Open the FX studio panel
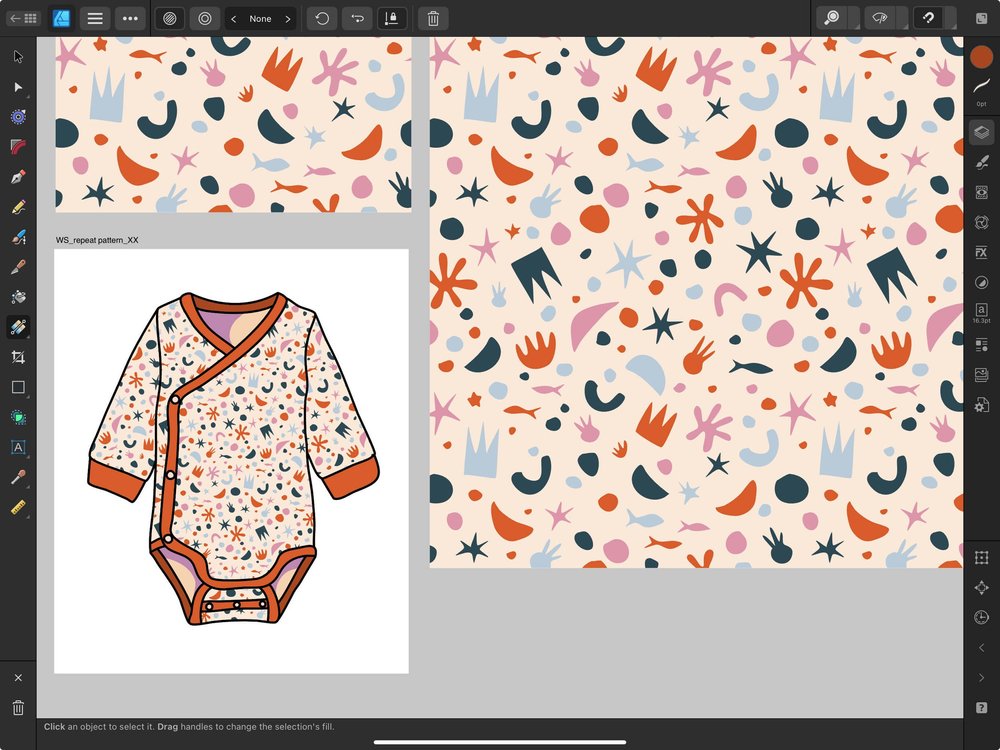 point(981,252)
